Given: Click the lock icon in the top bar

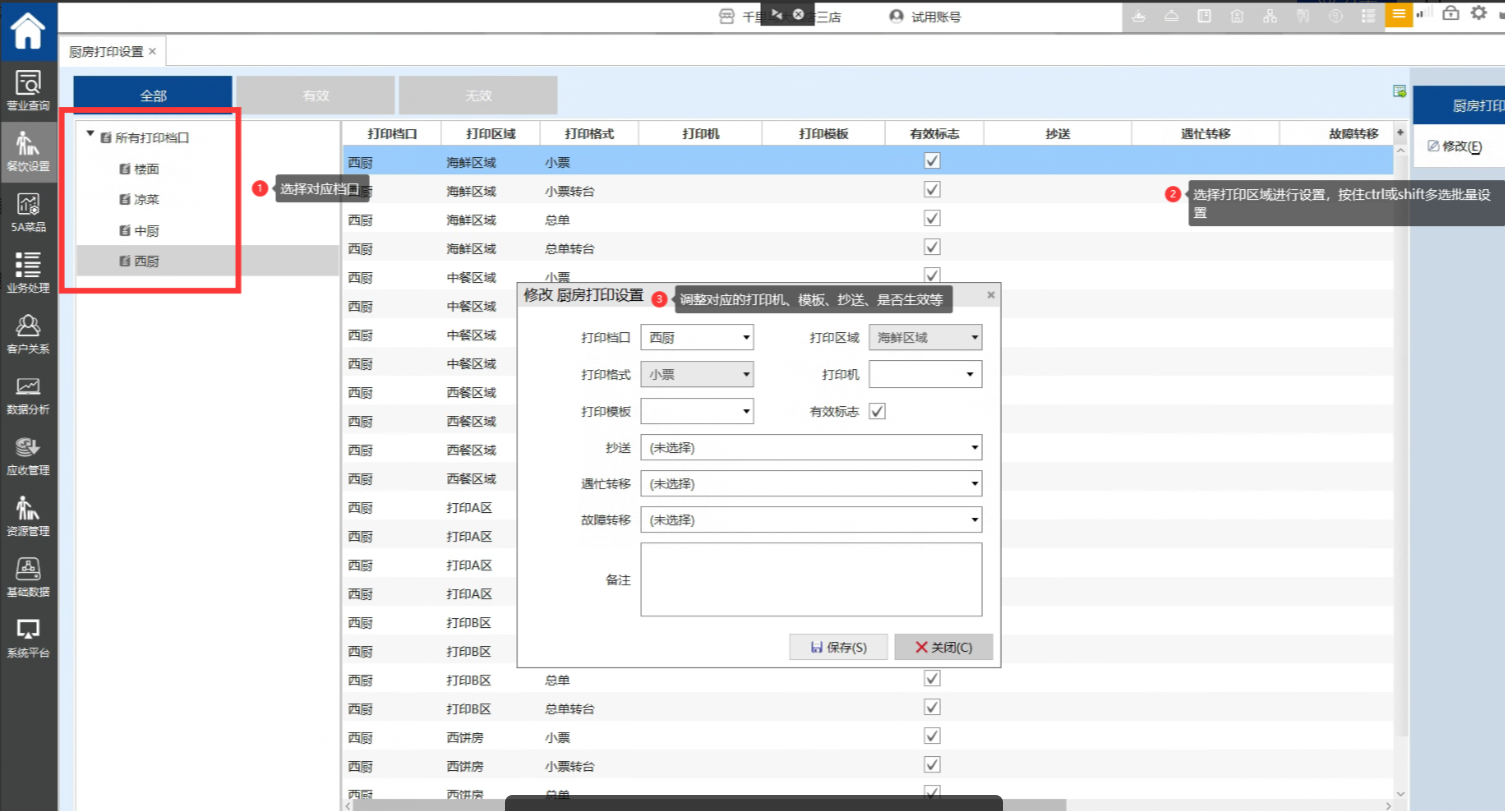Looking at the screenshot, I should 1450,13.
